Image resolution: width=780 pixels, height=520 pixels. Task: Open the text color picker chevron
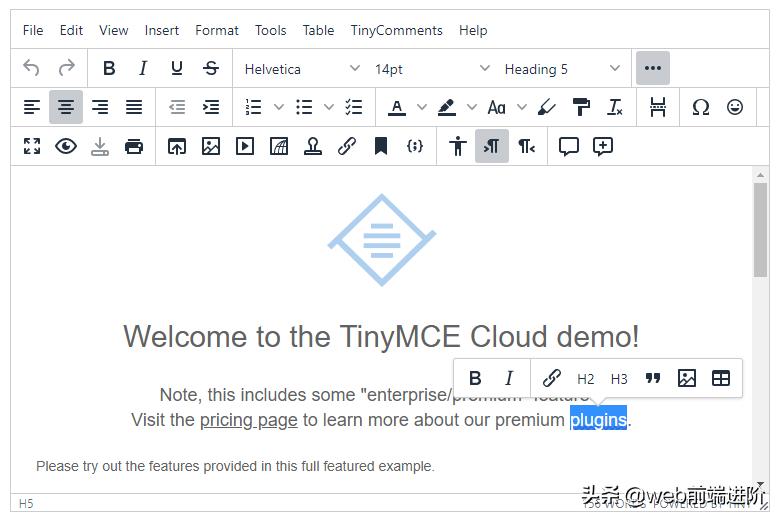coord(422,107)
